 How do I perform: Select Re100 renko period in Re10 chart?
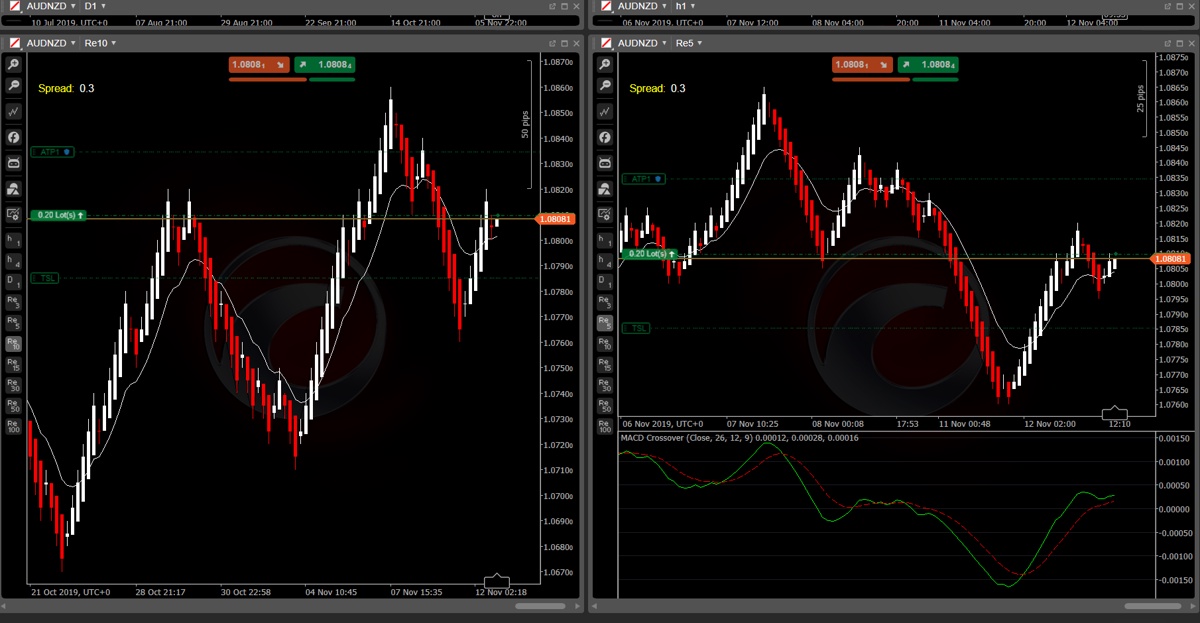(14, 427)
